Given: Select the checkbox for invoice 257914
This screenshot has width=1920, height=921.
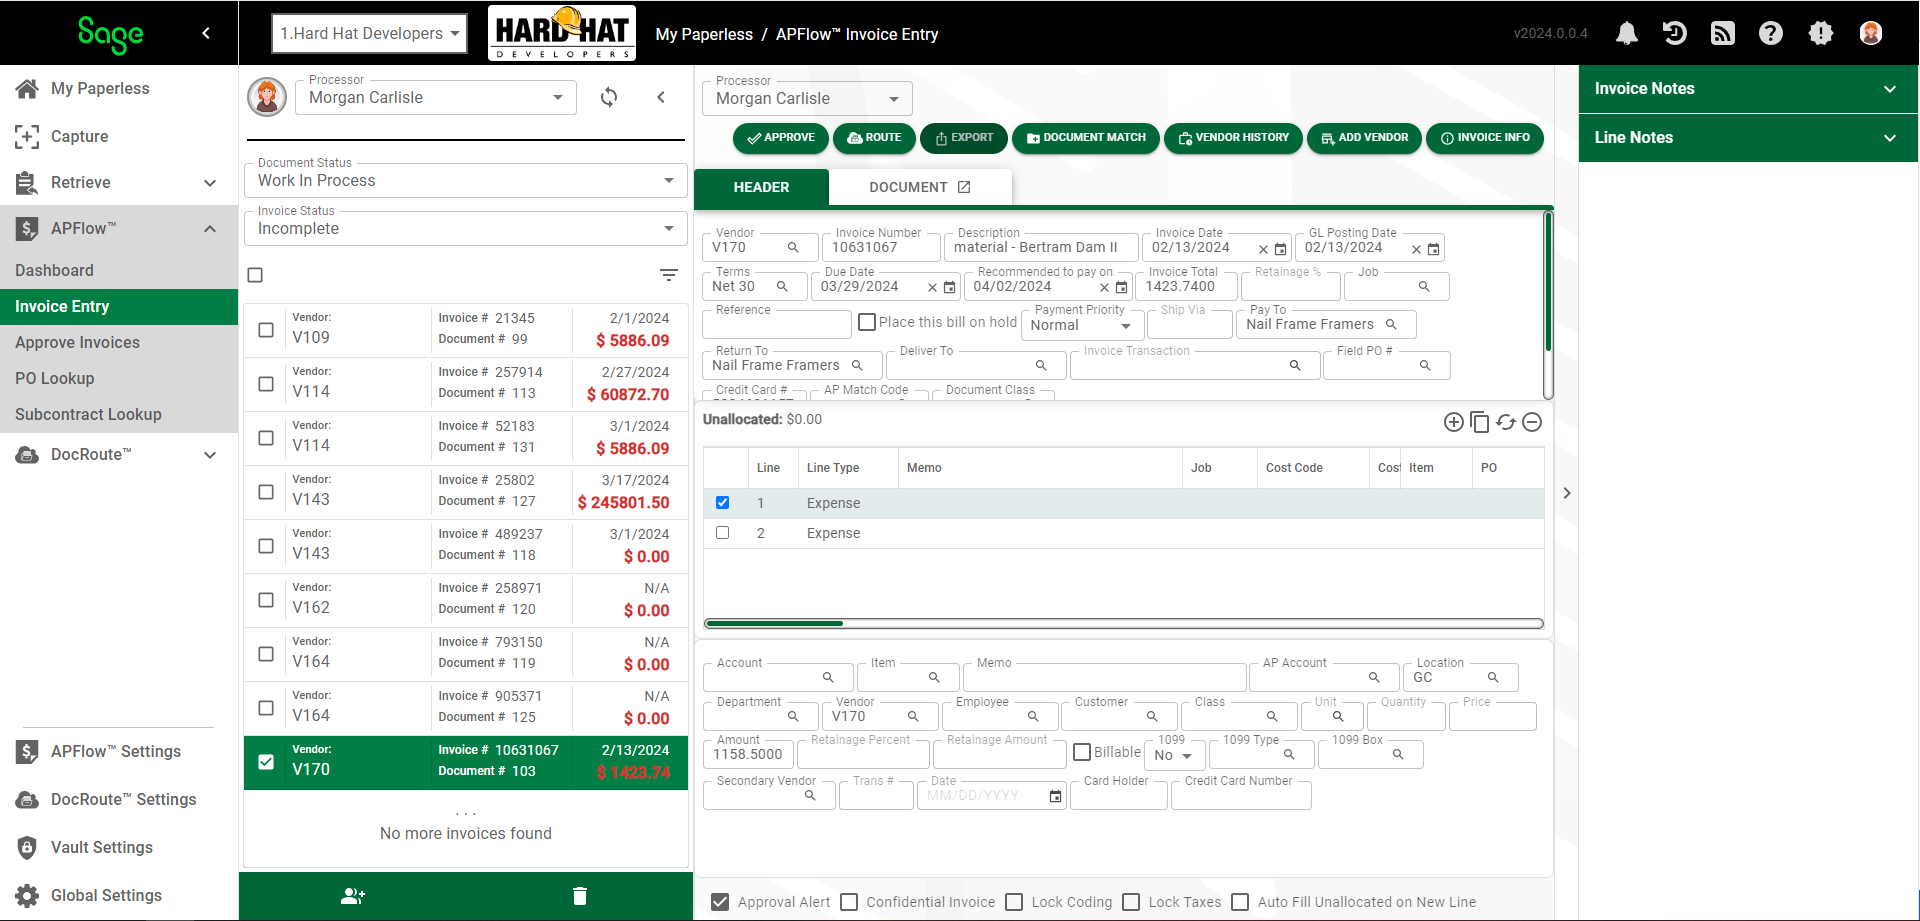Looking at the screenshot, I should point(266,384).
